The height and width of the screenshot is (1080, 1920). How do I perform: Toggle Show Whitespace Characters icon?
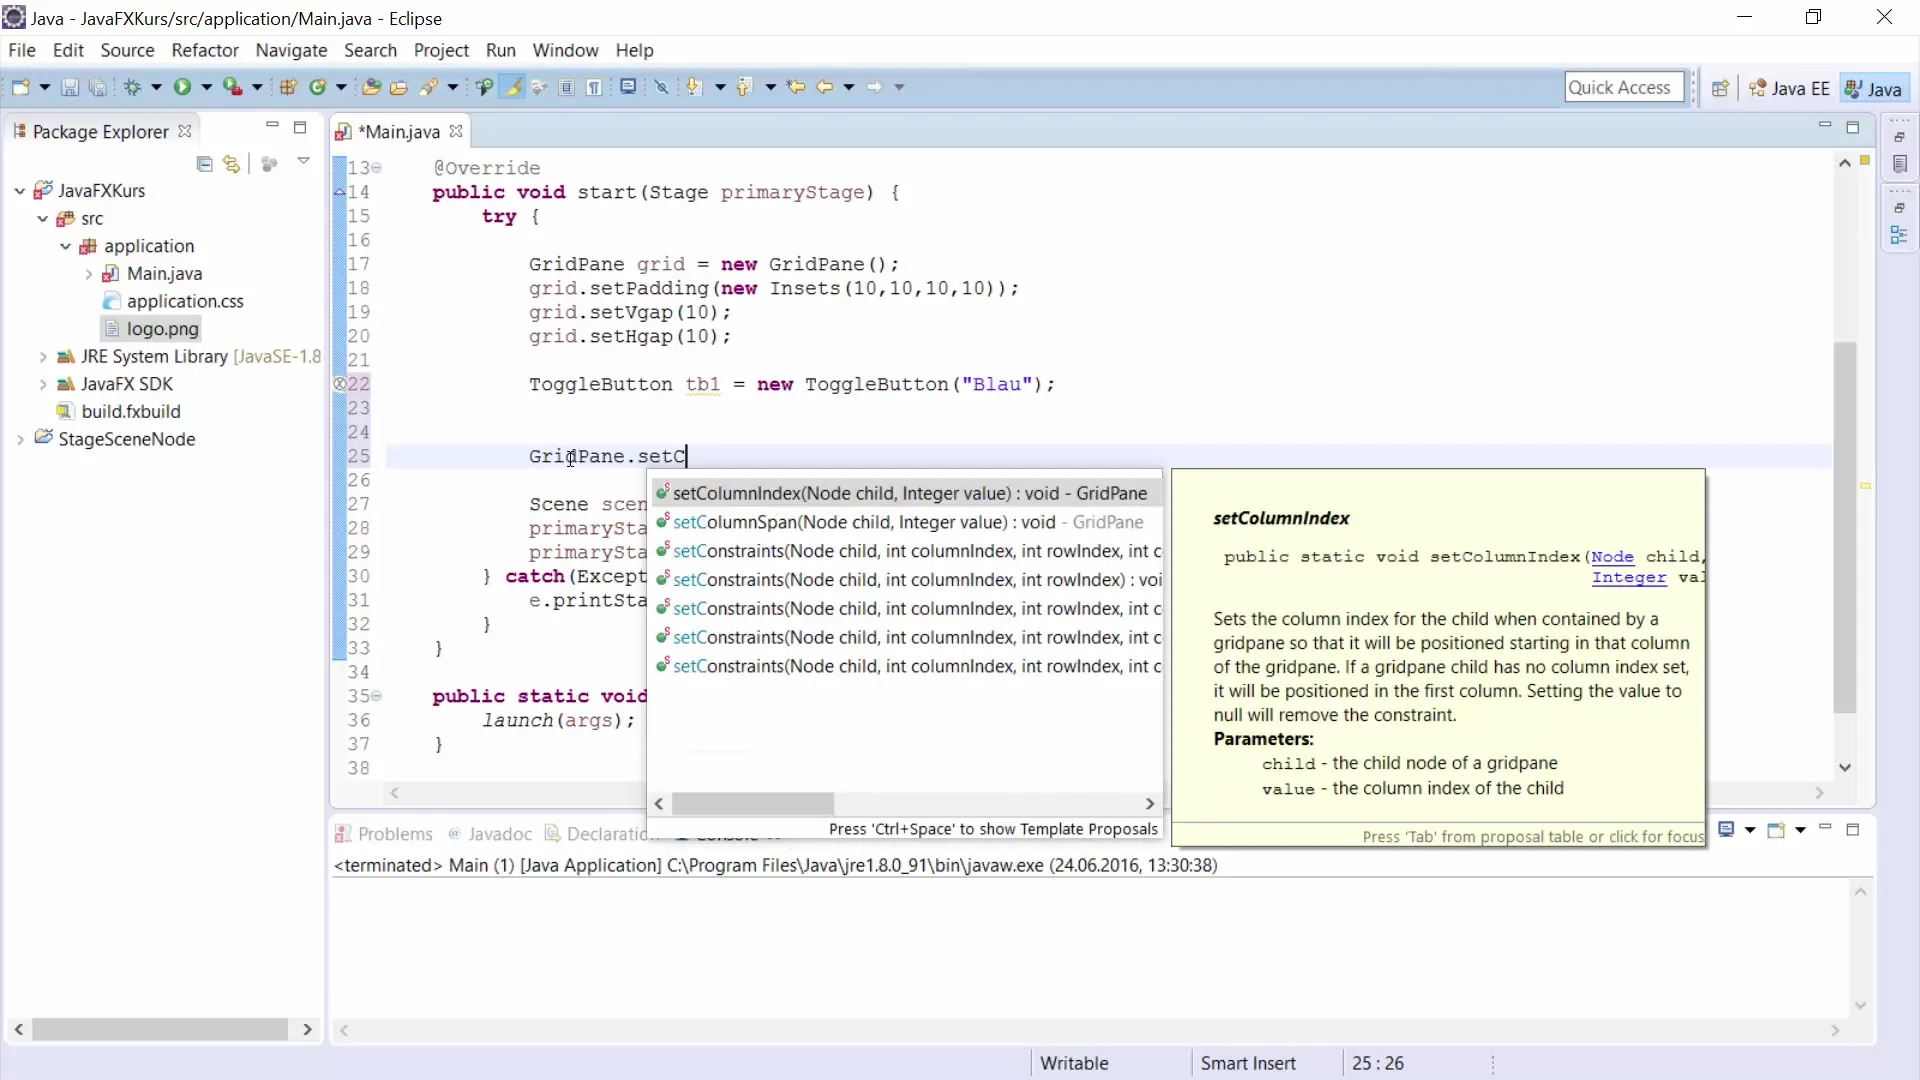point(595,87)
